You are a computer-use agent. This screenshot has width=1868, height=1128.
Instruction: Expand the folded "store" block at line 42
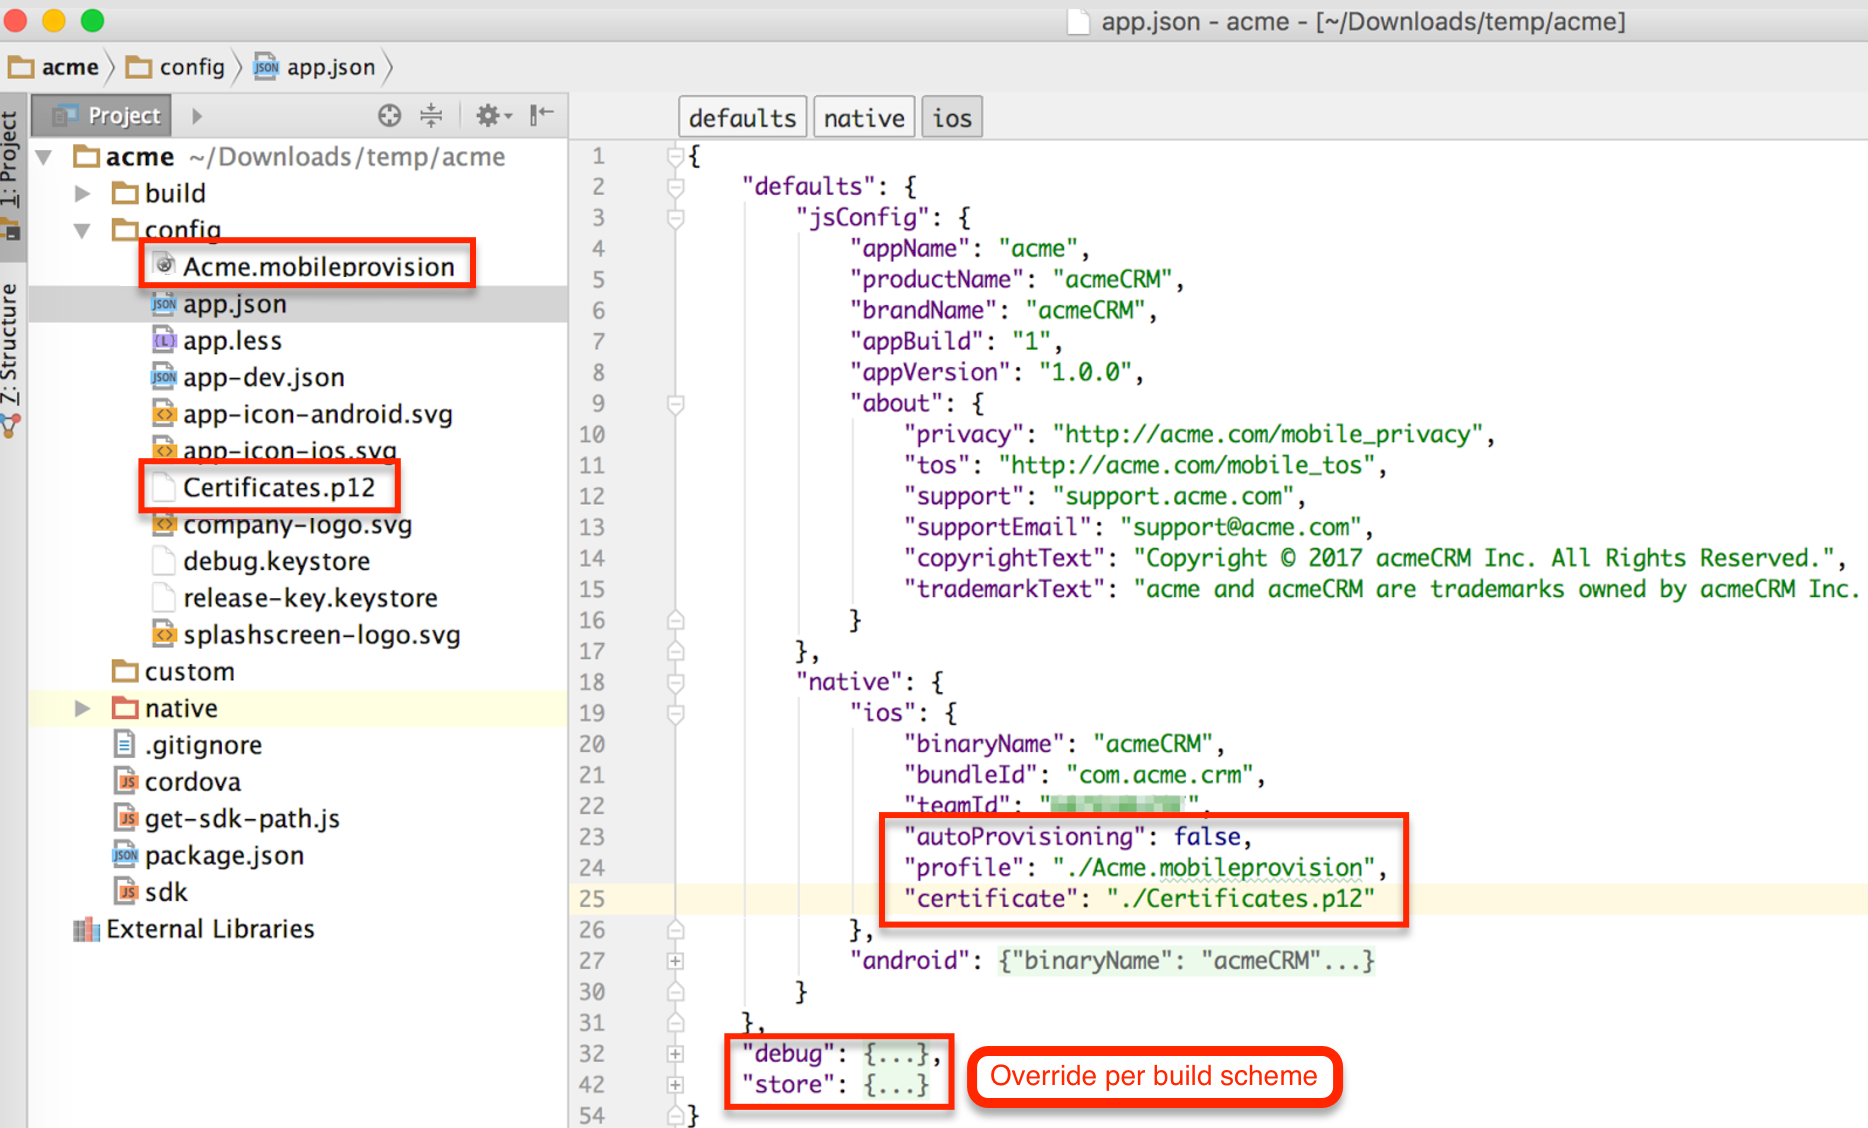coord(676,1085)
